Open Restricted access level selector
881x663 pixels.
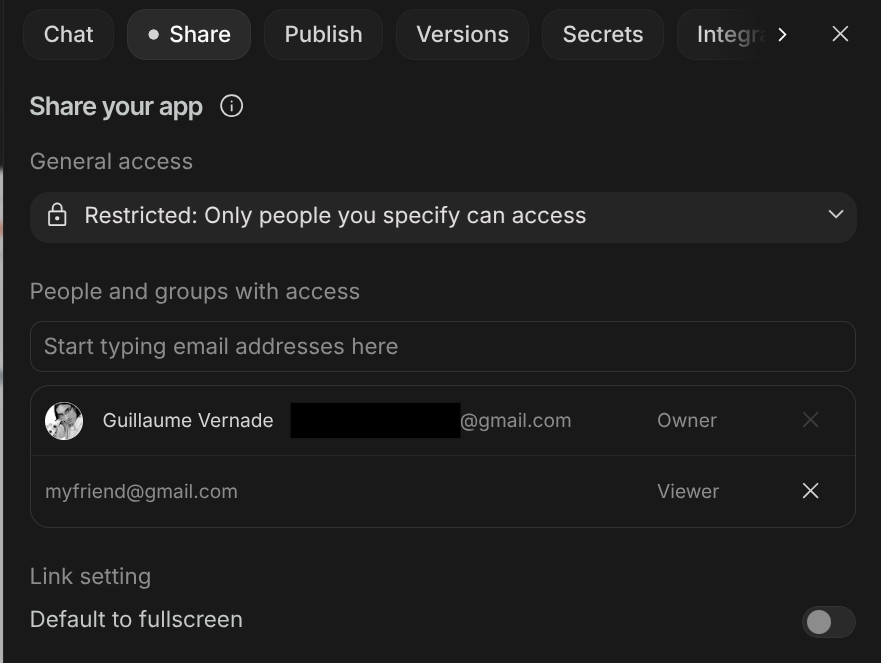(x=335, y=216)
